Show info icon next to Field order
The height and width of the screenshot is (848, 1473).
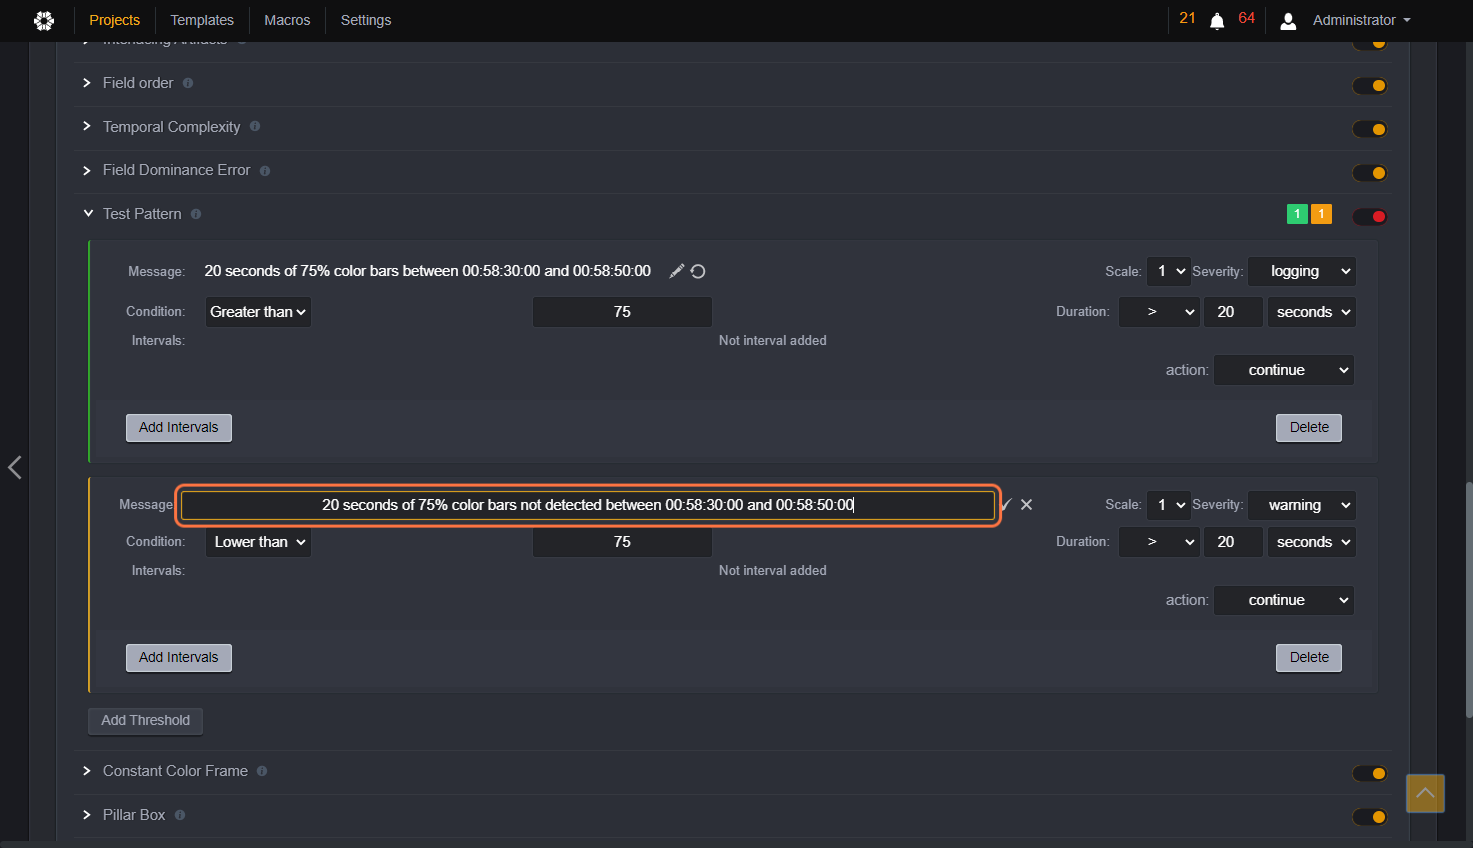[x=188, y=83]
